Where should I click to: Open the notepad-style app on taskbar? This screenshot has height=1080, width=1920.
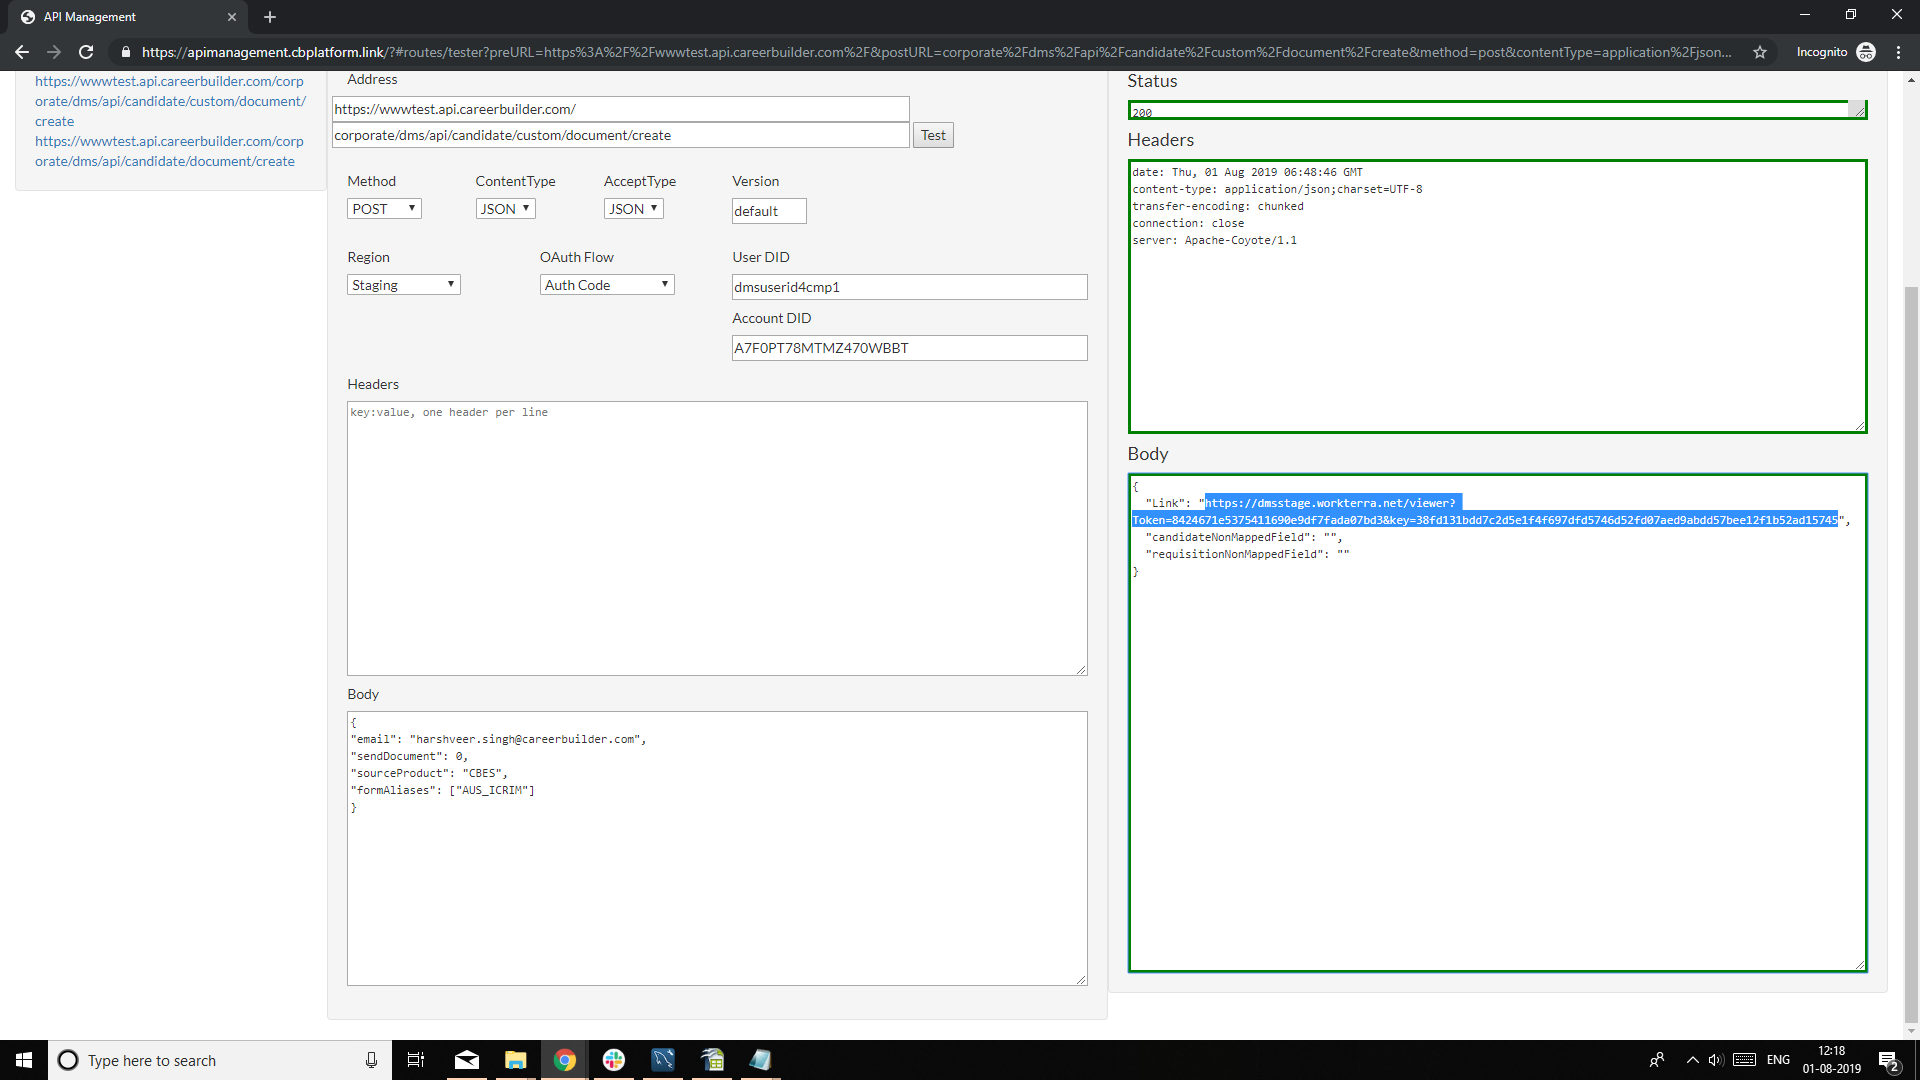click(x=761, y=1060)
